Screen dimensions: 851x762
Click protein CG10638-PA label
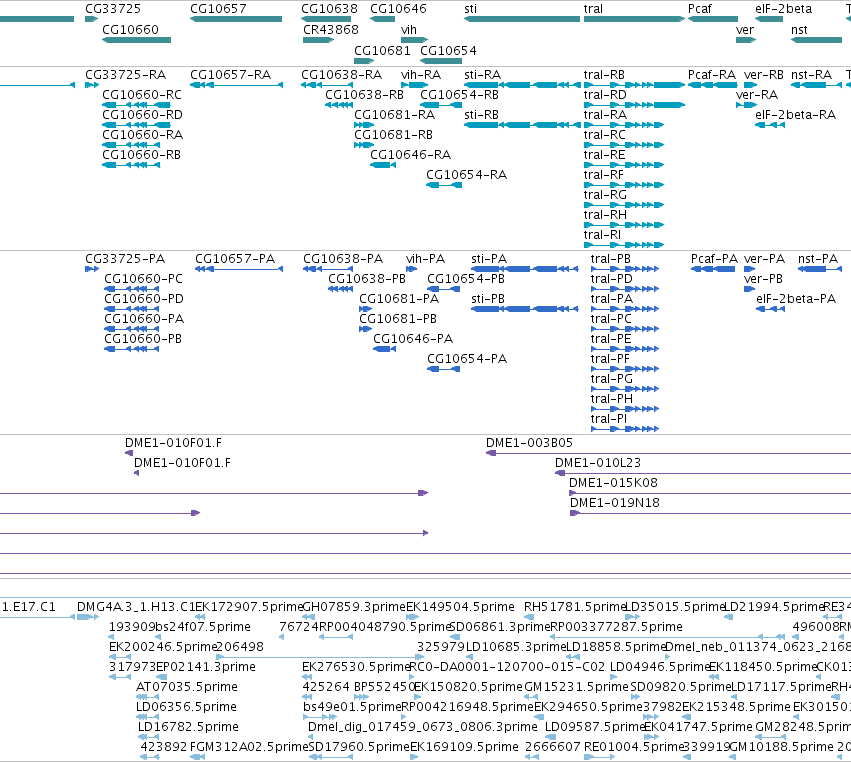click(343, 258)
